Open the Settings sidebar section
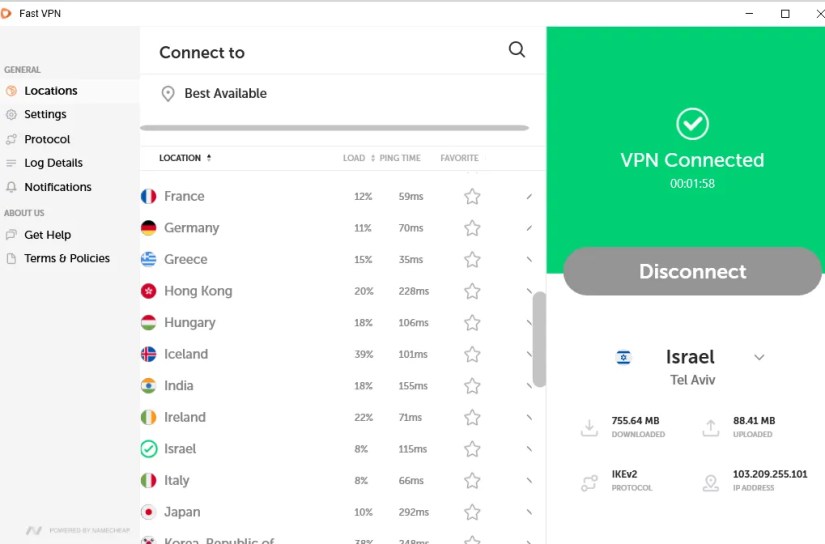 [45, 115]
